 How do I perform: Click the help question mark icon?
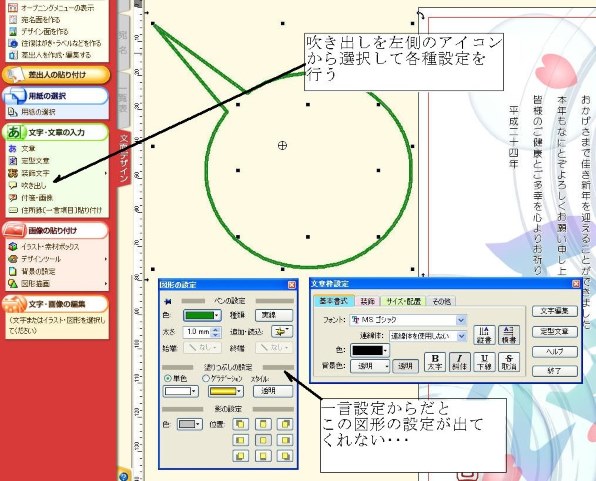[123, 476]
